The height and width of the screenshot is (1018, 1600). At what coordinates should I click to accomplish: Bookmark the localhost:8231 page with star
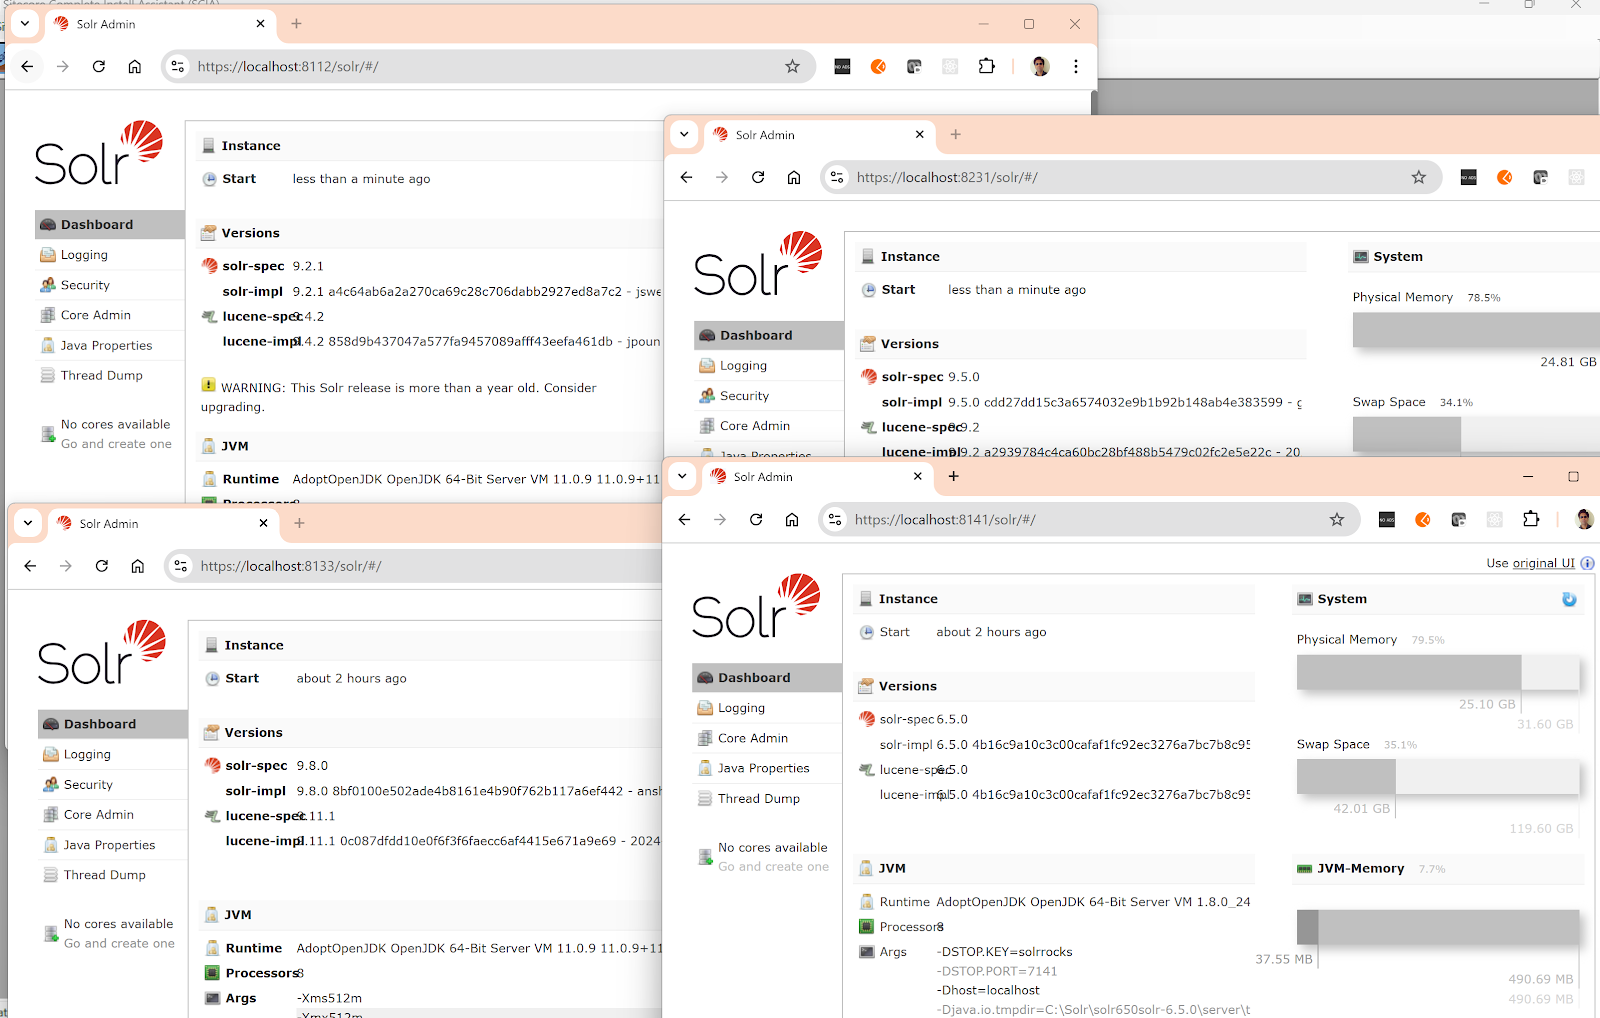pyautogui.click(x=1418, y=177)
